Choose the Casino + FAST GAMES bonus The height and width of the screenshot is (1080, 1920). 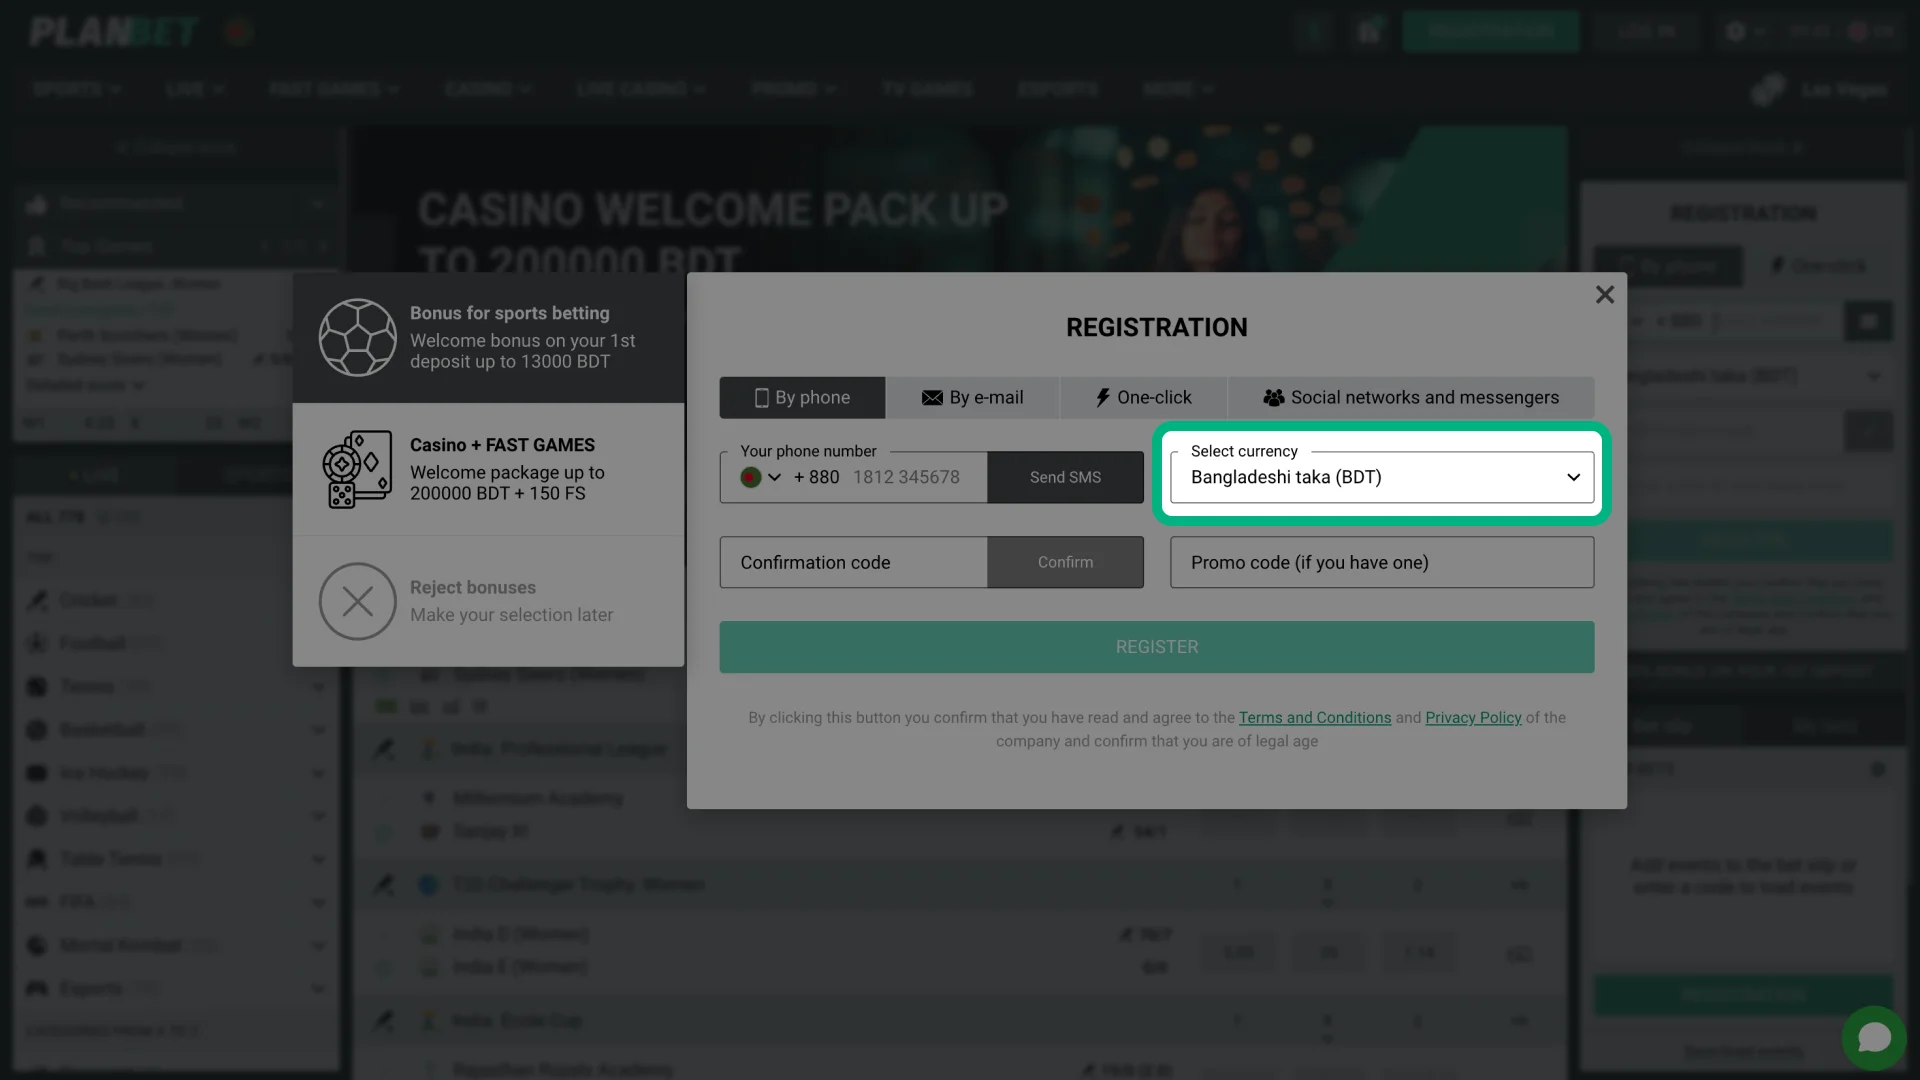(488, 469)
